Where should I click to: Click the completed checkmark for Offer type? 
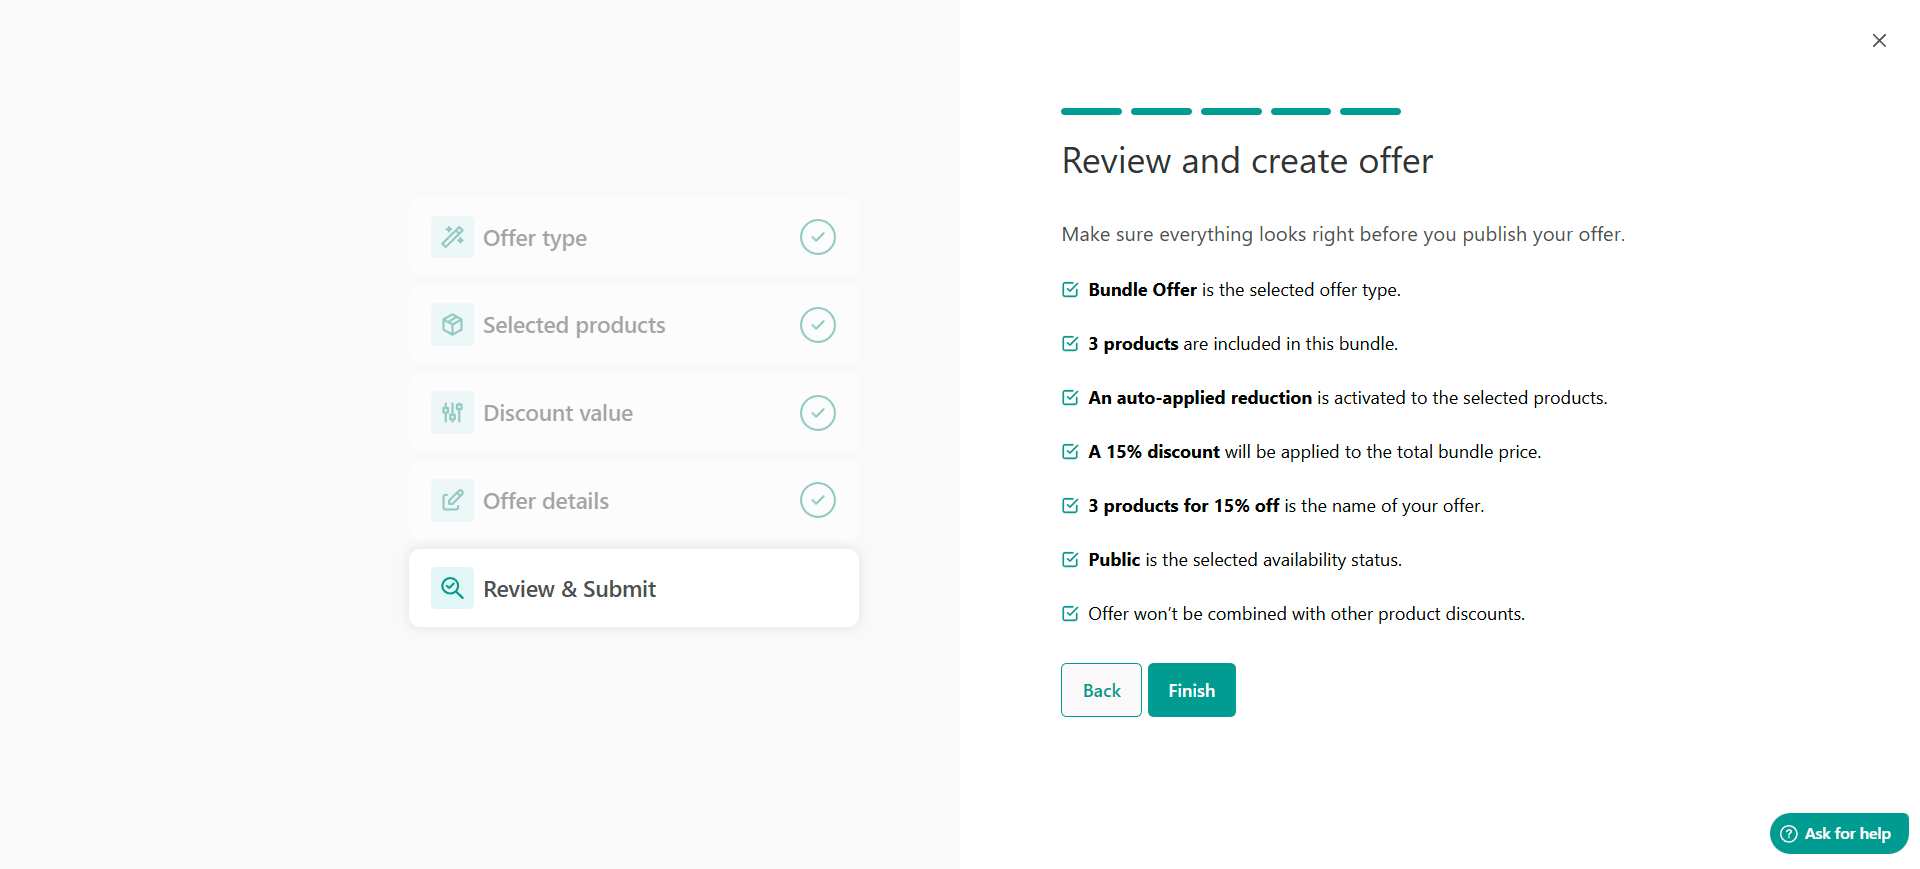pos(818,237)
